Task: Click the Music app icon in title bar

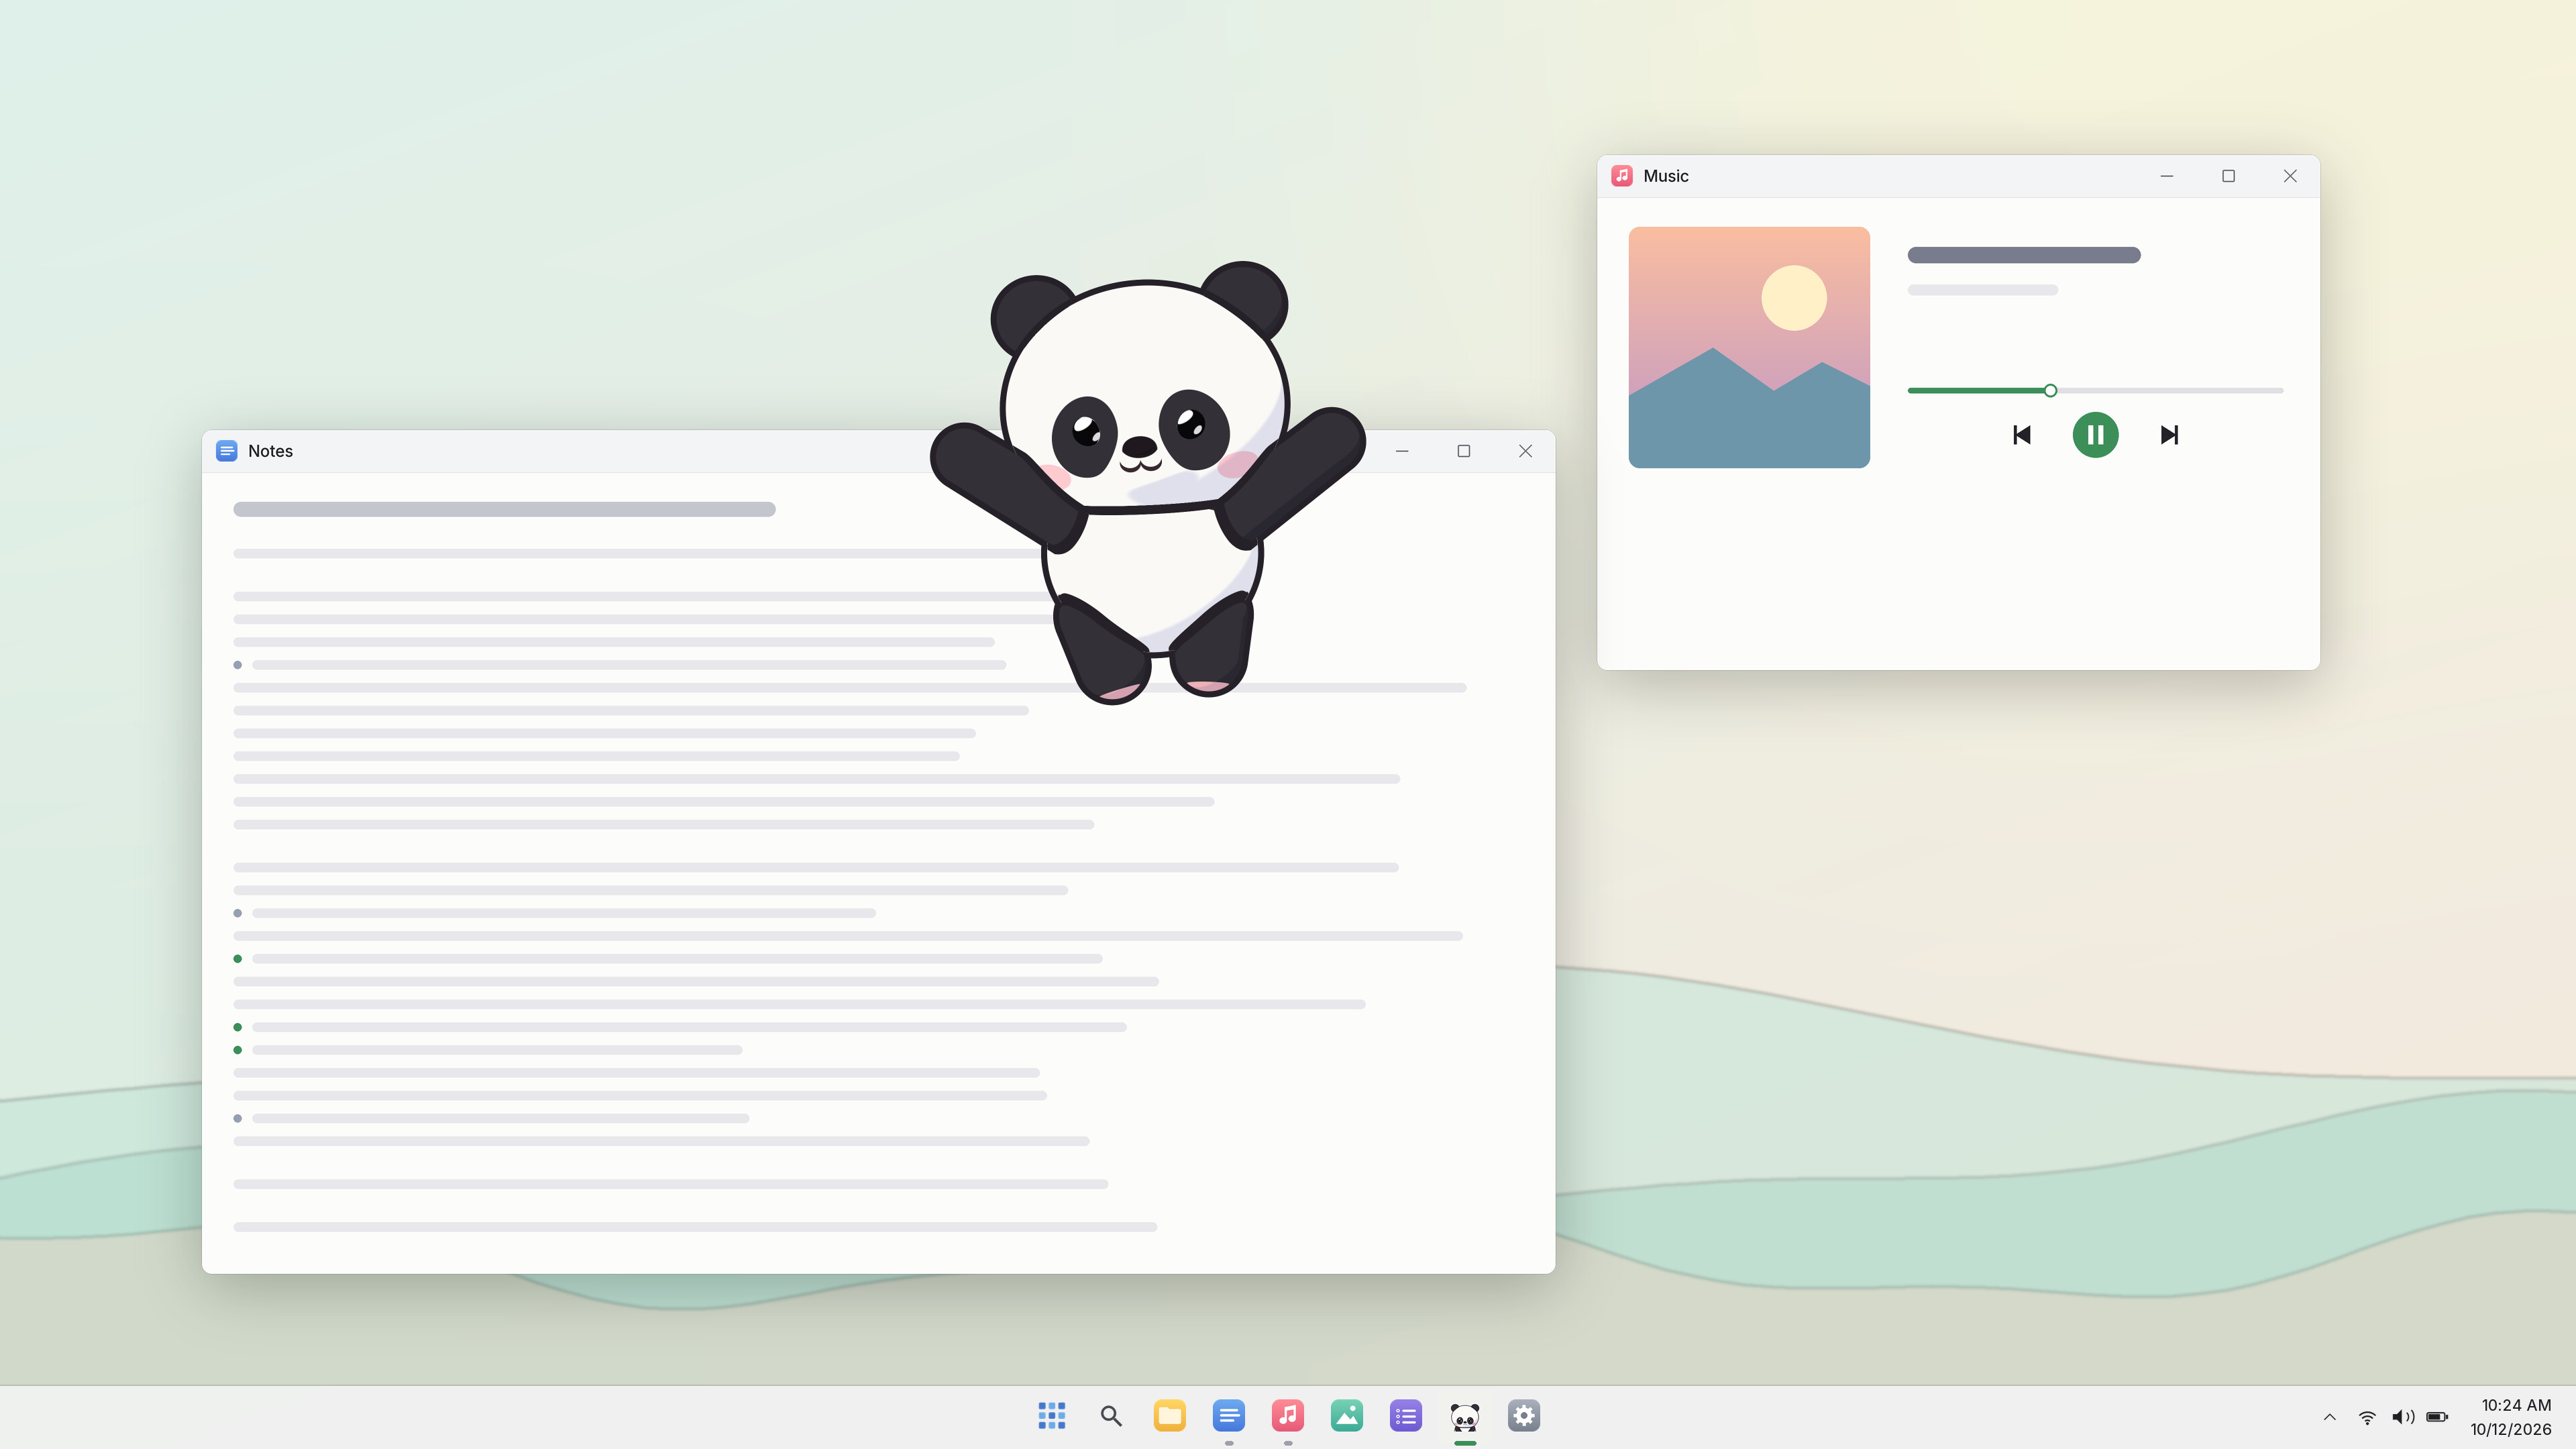Action: coord(1622,176)
